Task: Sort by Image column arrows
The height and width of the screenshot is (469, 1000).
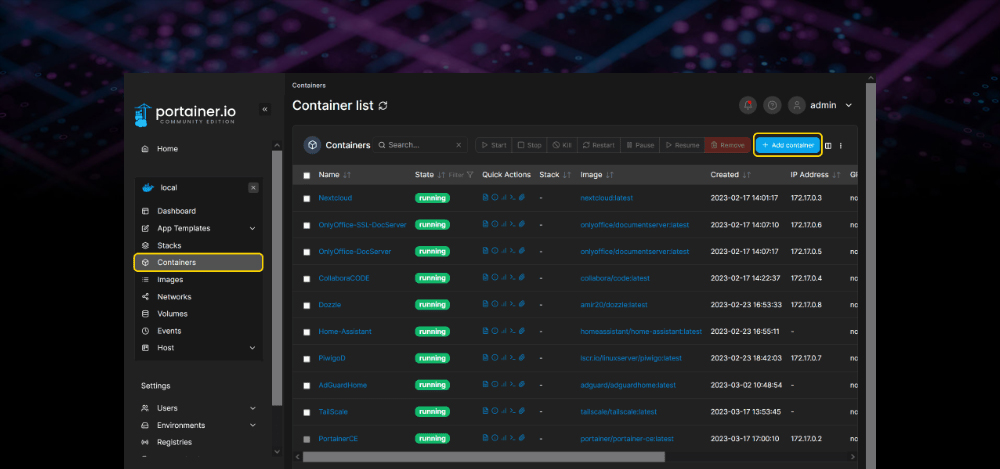Action: tap(610, 175)
